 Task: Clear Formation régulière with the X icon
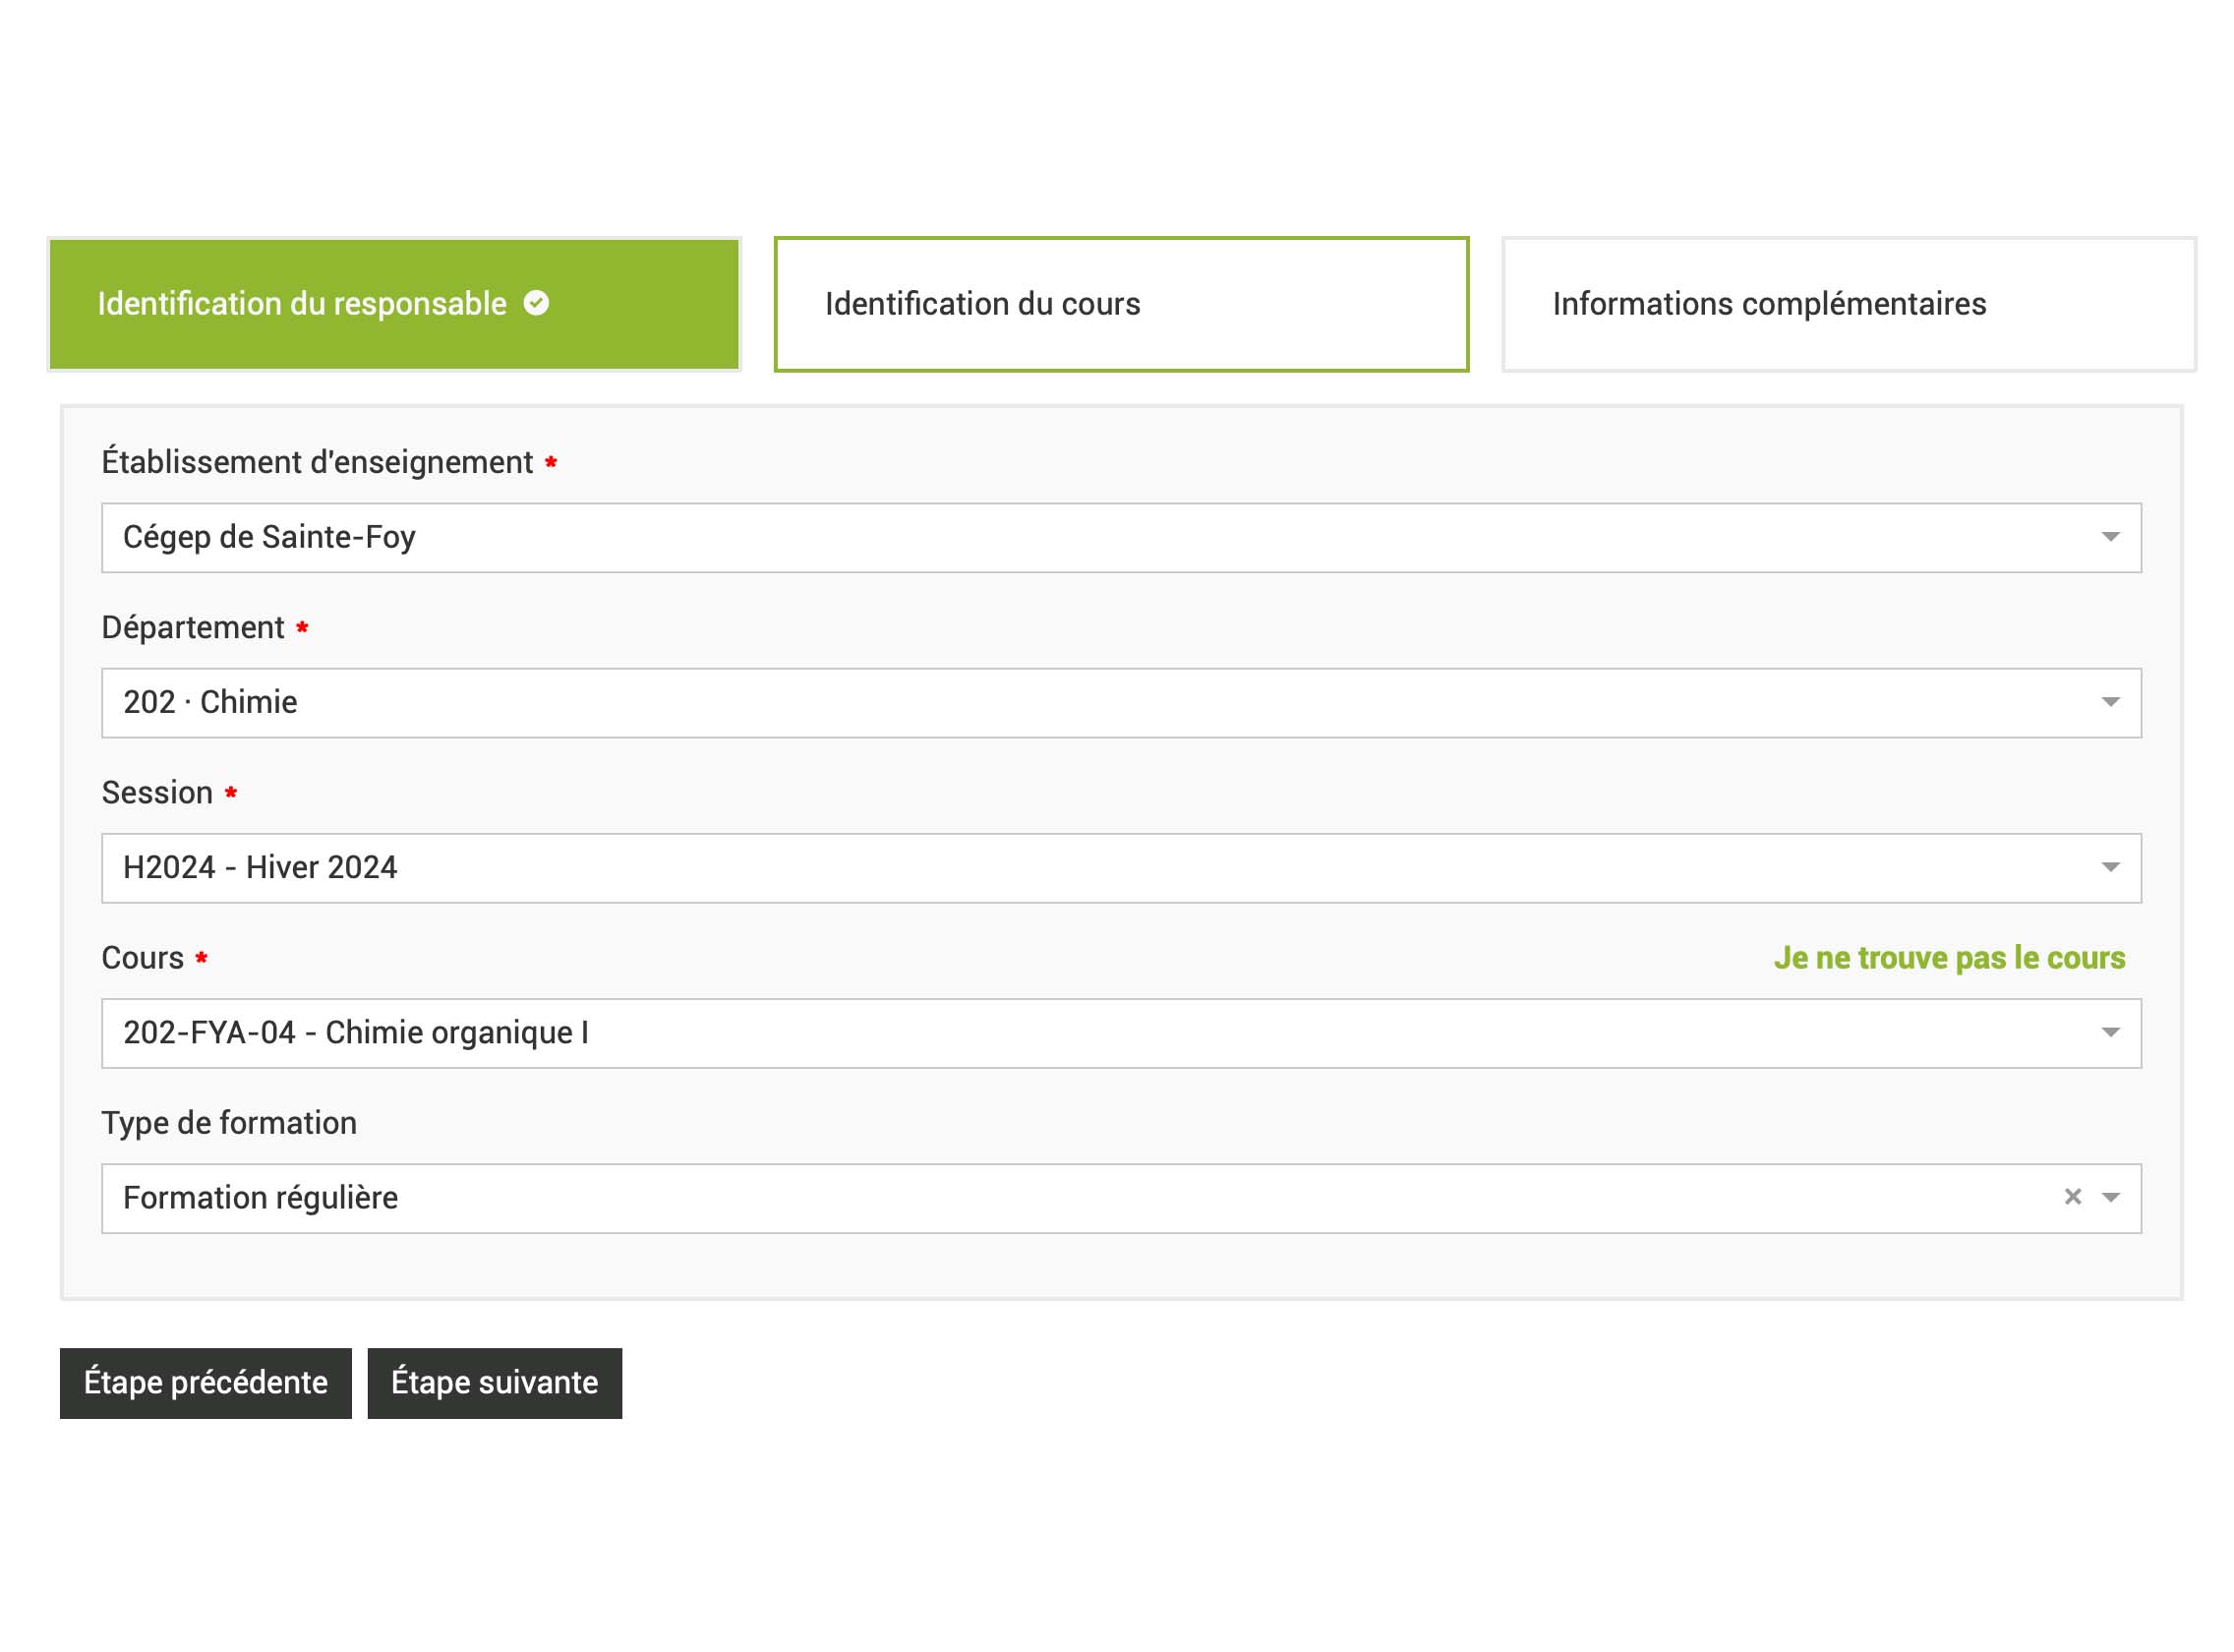point(2072,1197)
